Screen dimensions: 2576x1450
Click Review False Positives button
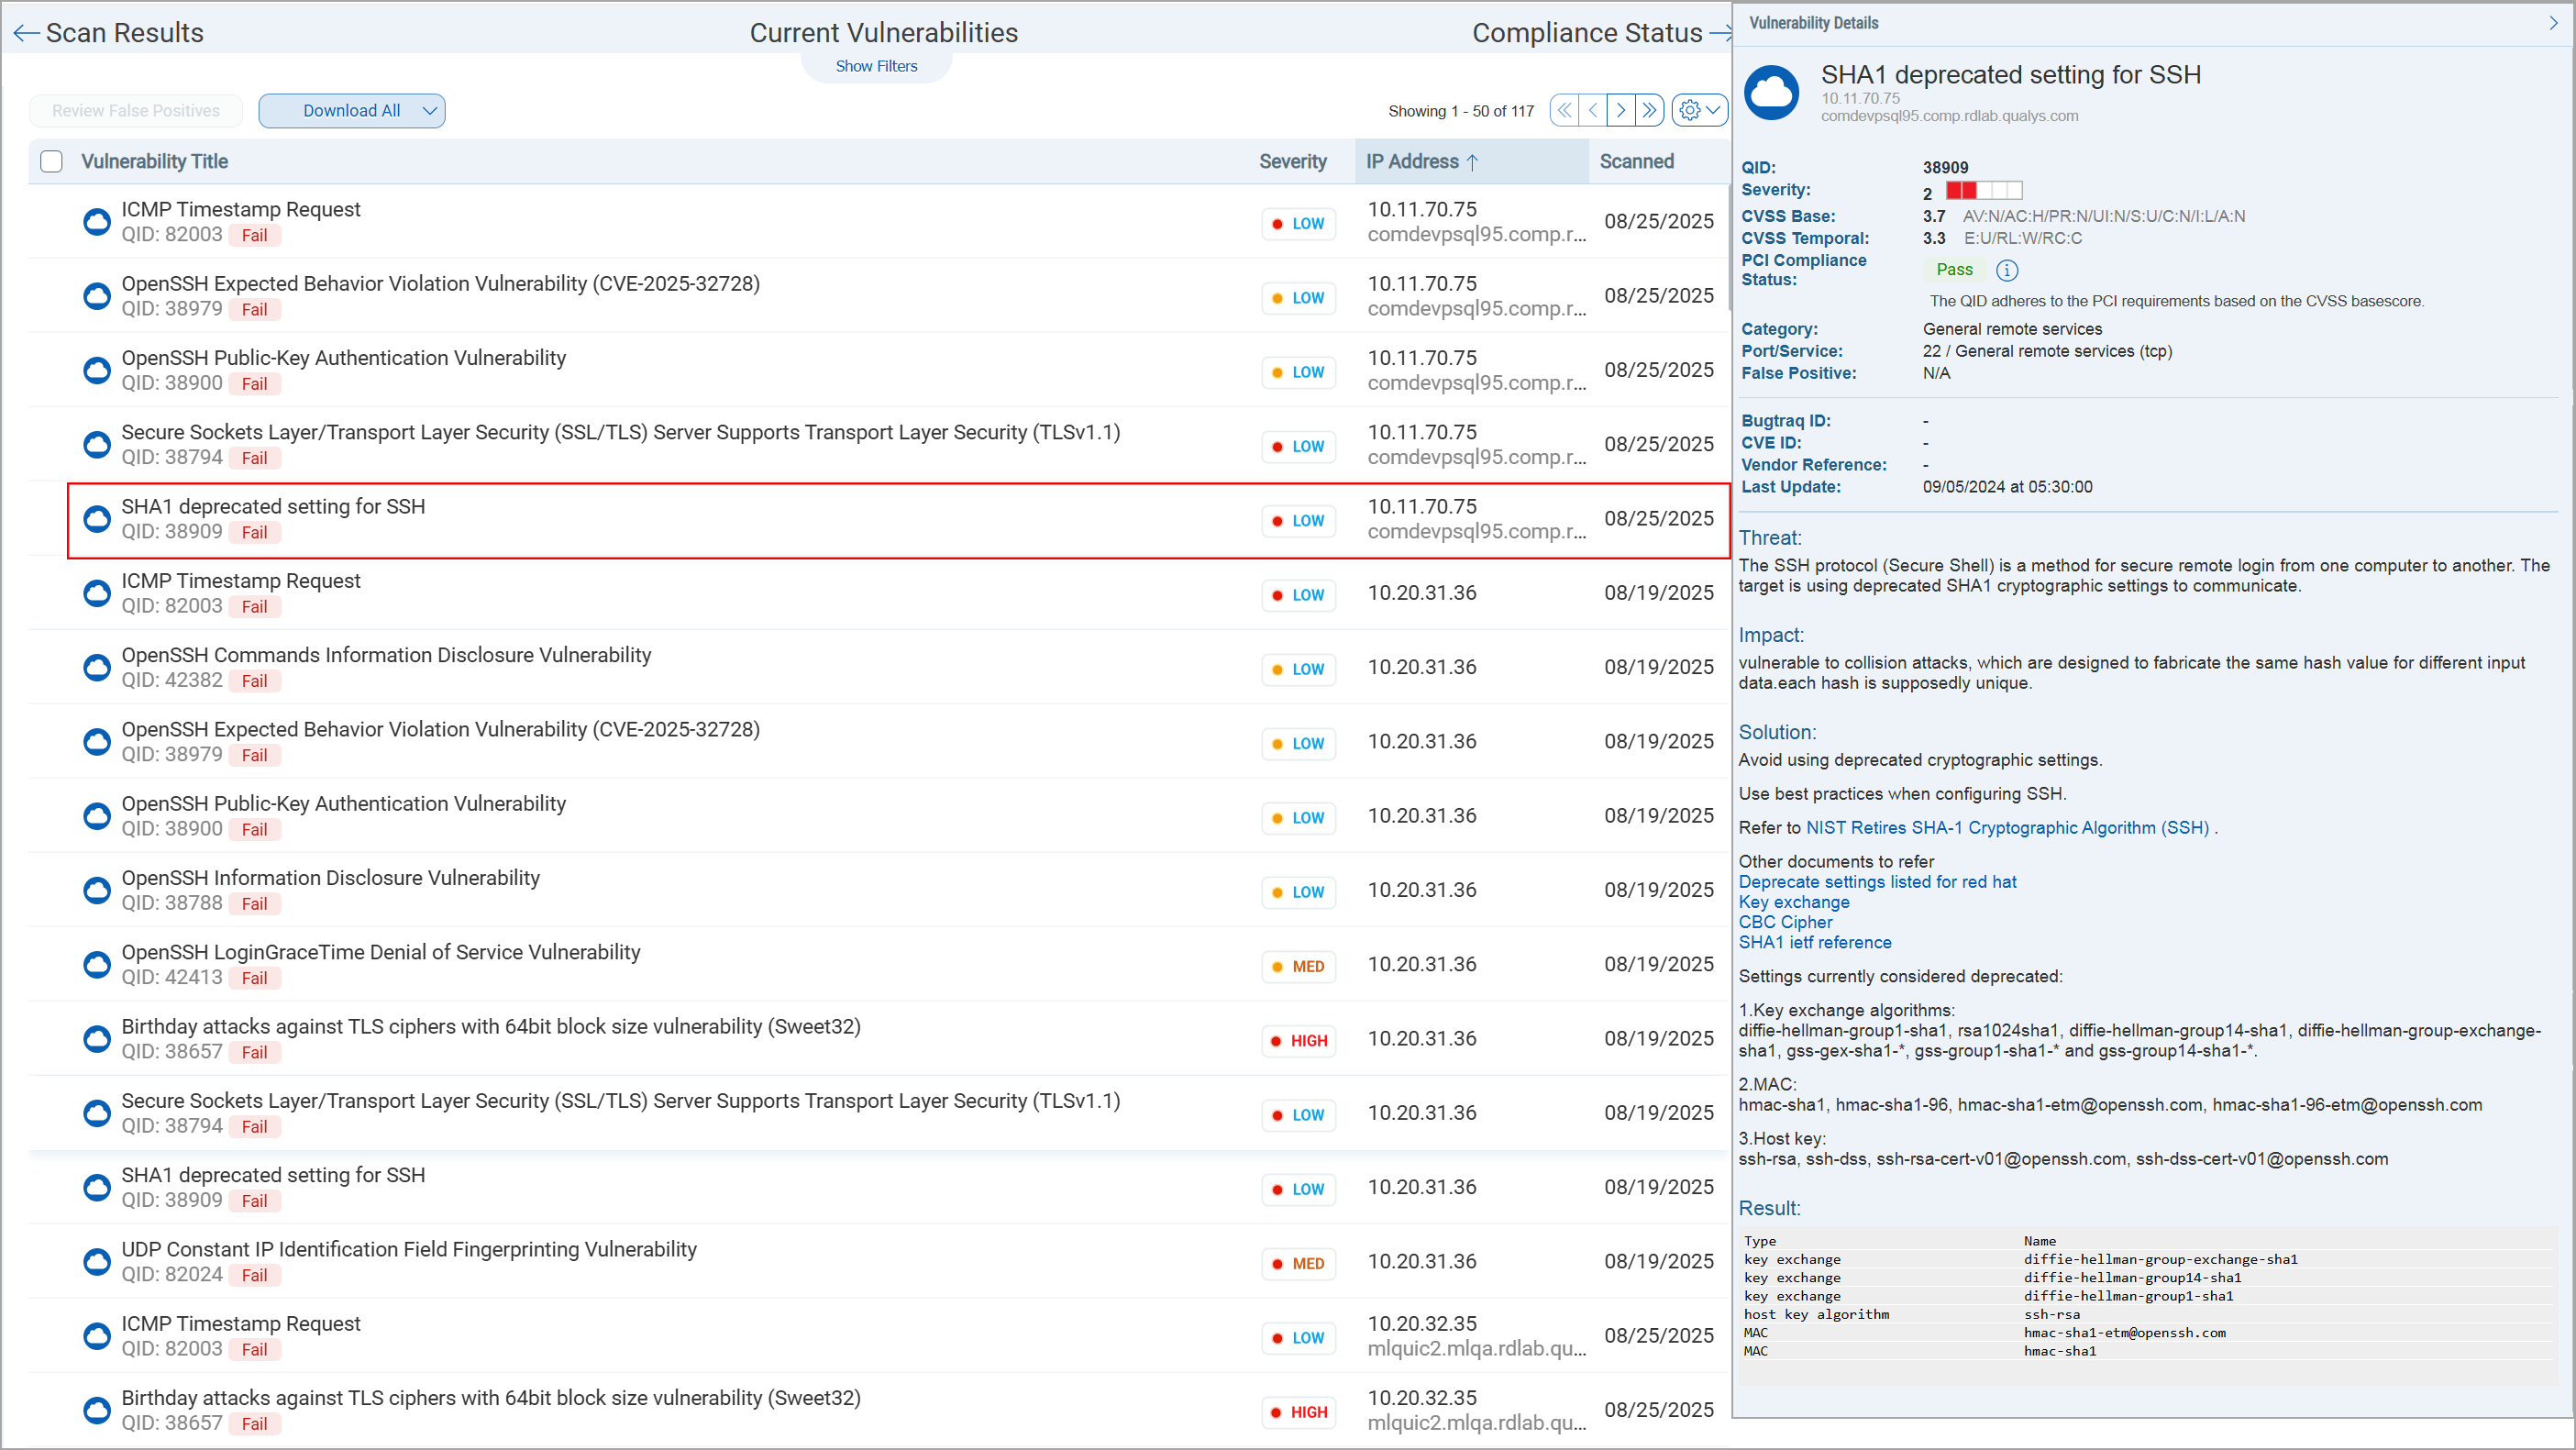[136, 111]
